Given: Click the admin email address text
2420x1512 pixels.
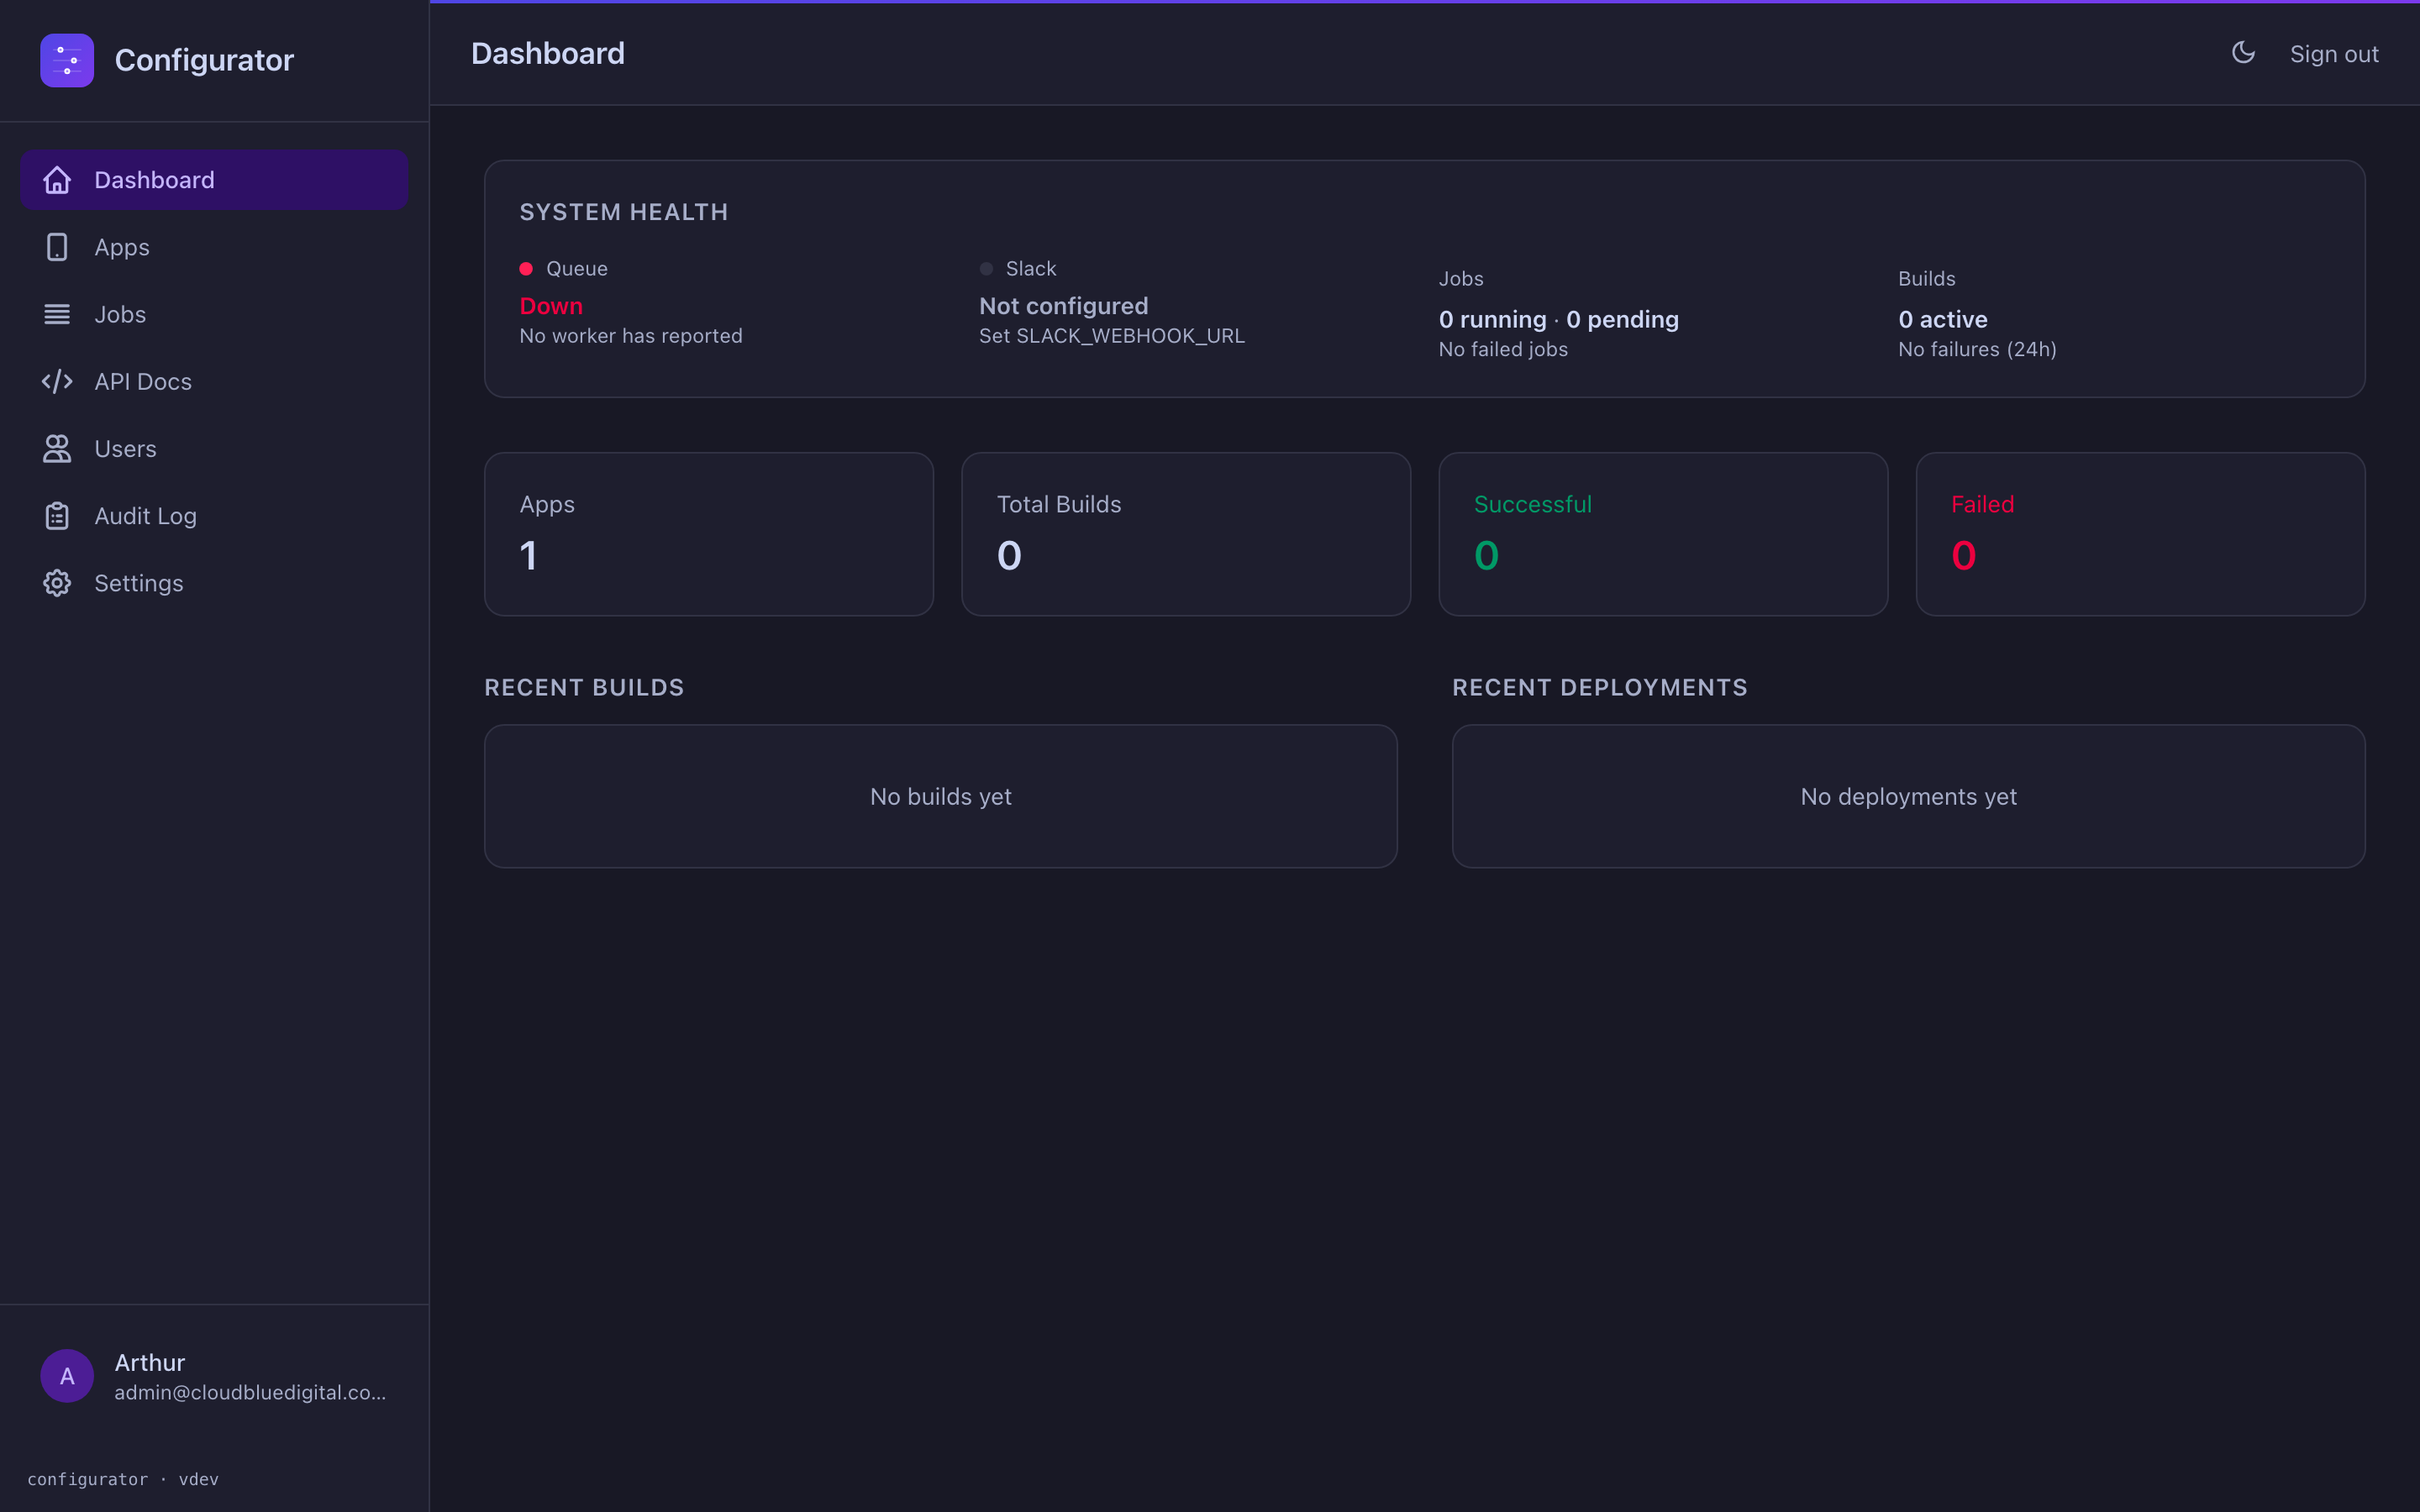Looking at the screenshot, I should point(250,1392).
